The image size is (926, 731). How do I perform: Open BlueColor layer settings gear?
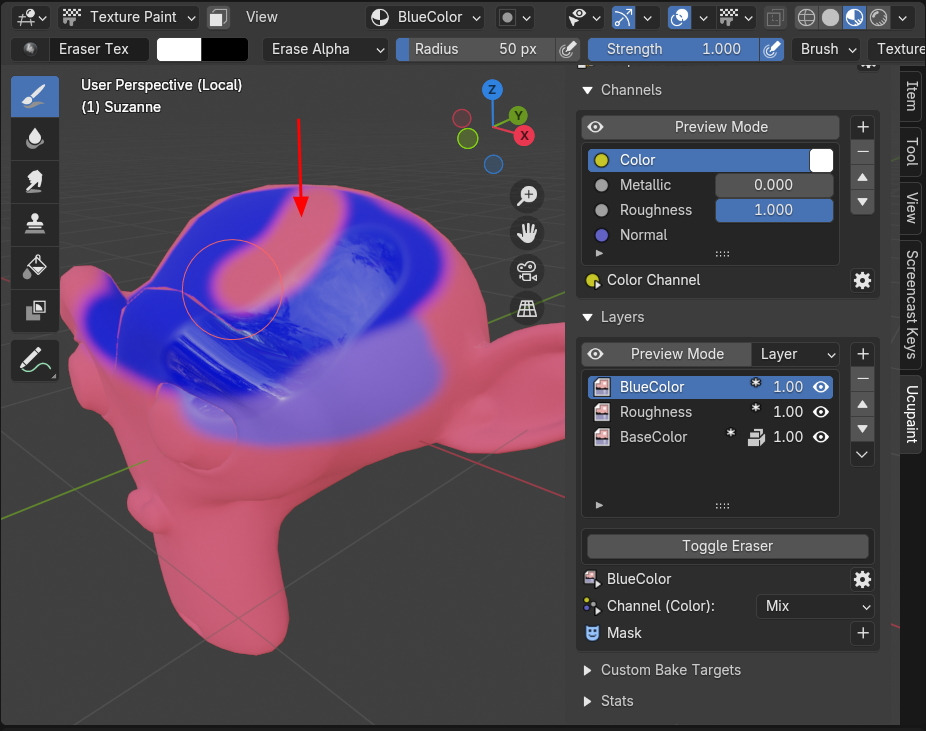click(862, 579)
